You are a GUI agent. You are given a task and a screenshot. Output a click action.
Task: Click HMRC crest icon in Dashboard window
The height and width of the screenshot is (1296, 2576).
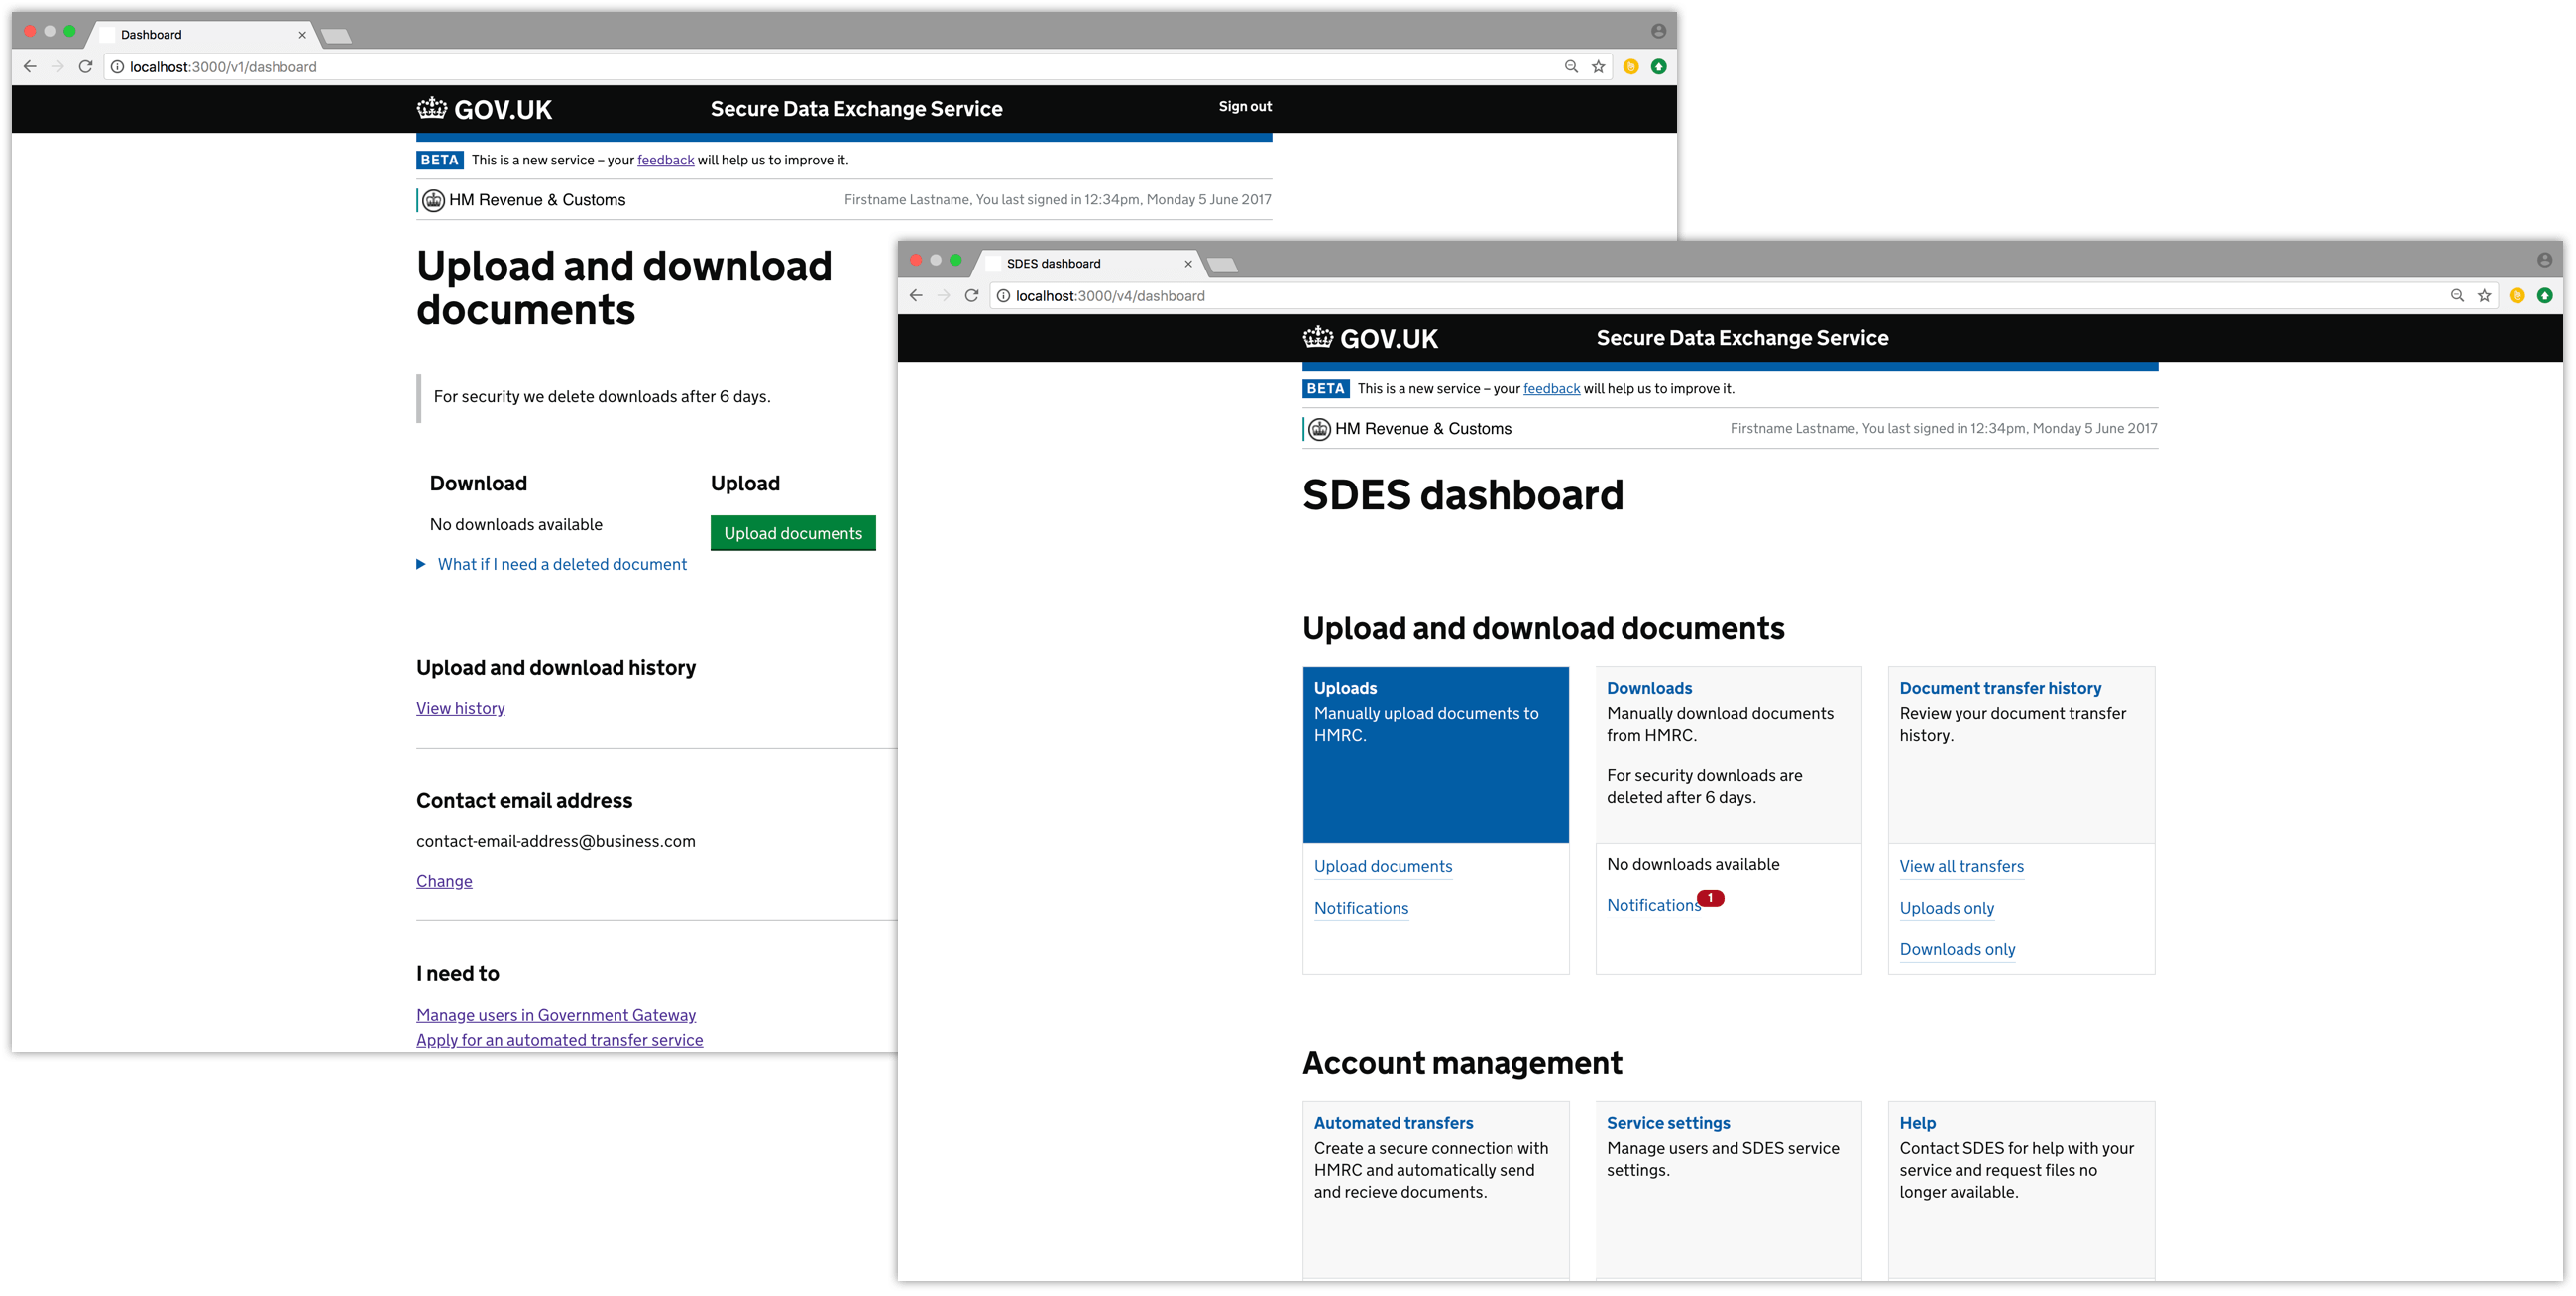(433, 200)
